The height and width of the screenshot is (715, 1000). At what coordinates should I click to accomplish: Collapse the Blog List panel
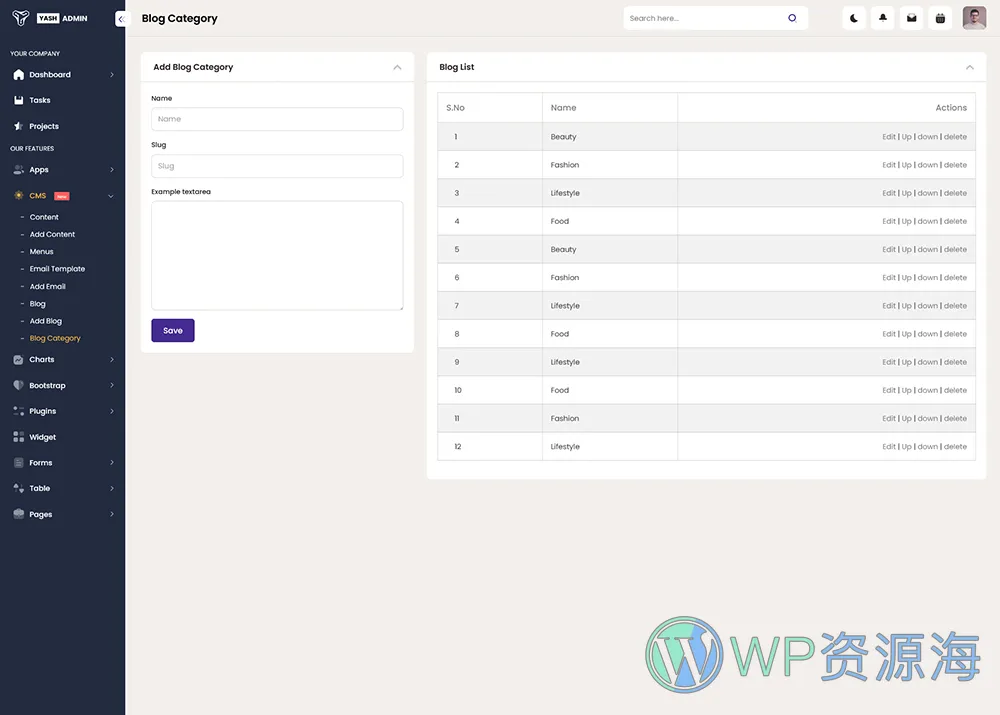tap(969, 67)
